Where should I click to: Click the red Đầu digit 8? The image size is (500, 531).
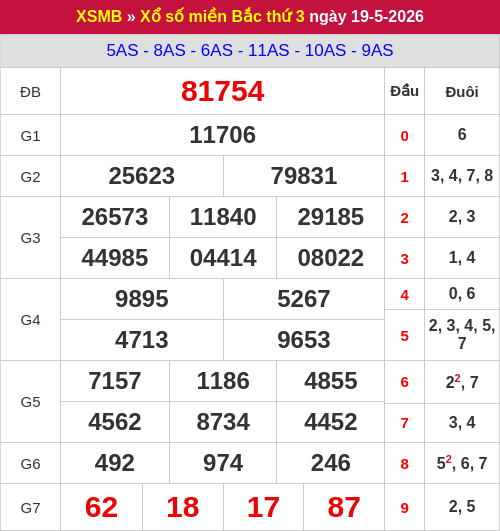pos(404,464)
